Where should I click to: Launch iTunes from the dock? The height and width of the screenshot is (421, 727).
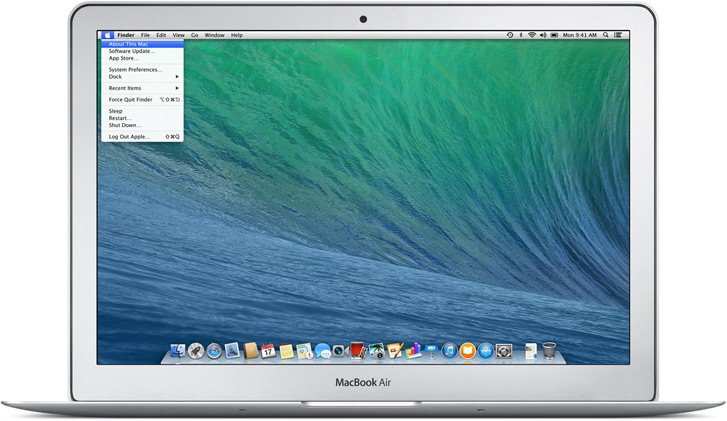pos(449,351)
